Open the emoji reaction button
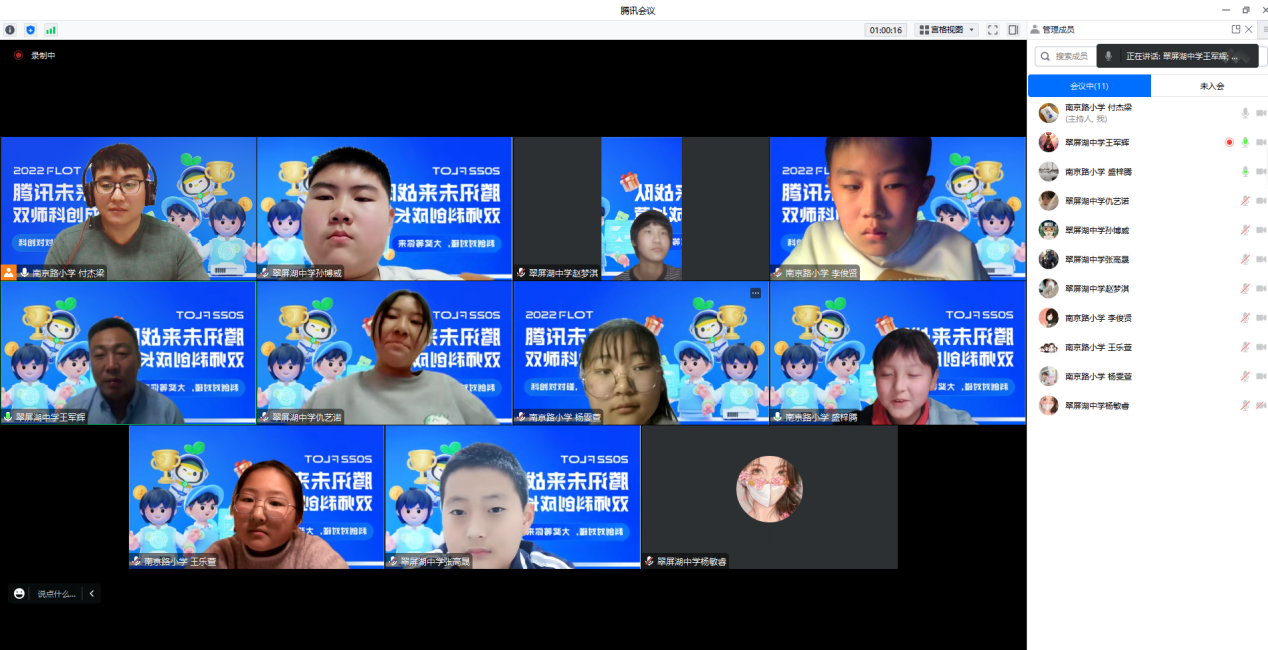The image size is (1268, 650). pos(19,593)
